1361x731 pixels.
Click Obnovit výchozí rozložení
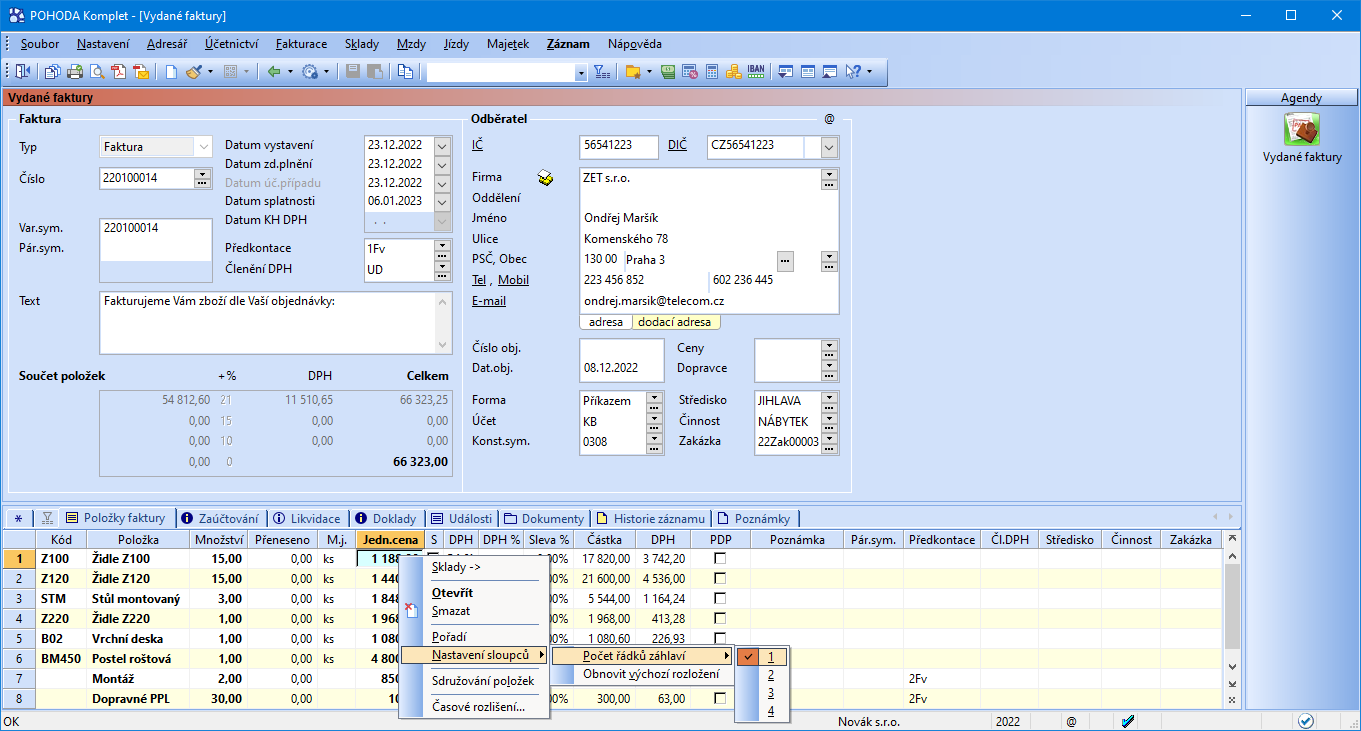[x=651, y=674]
